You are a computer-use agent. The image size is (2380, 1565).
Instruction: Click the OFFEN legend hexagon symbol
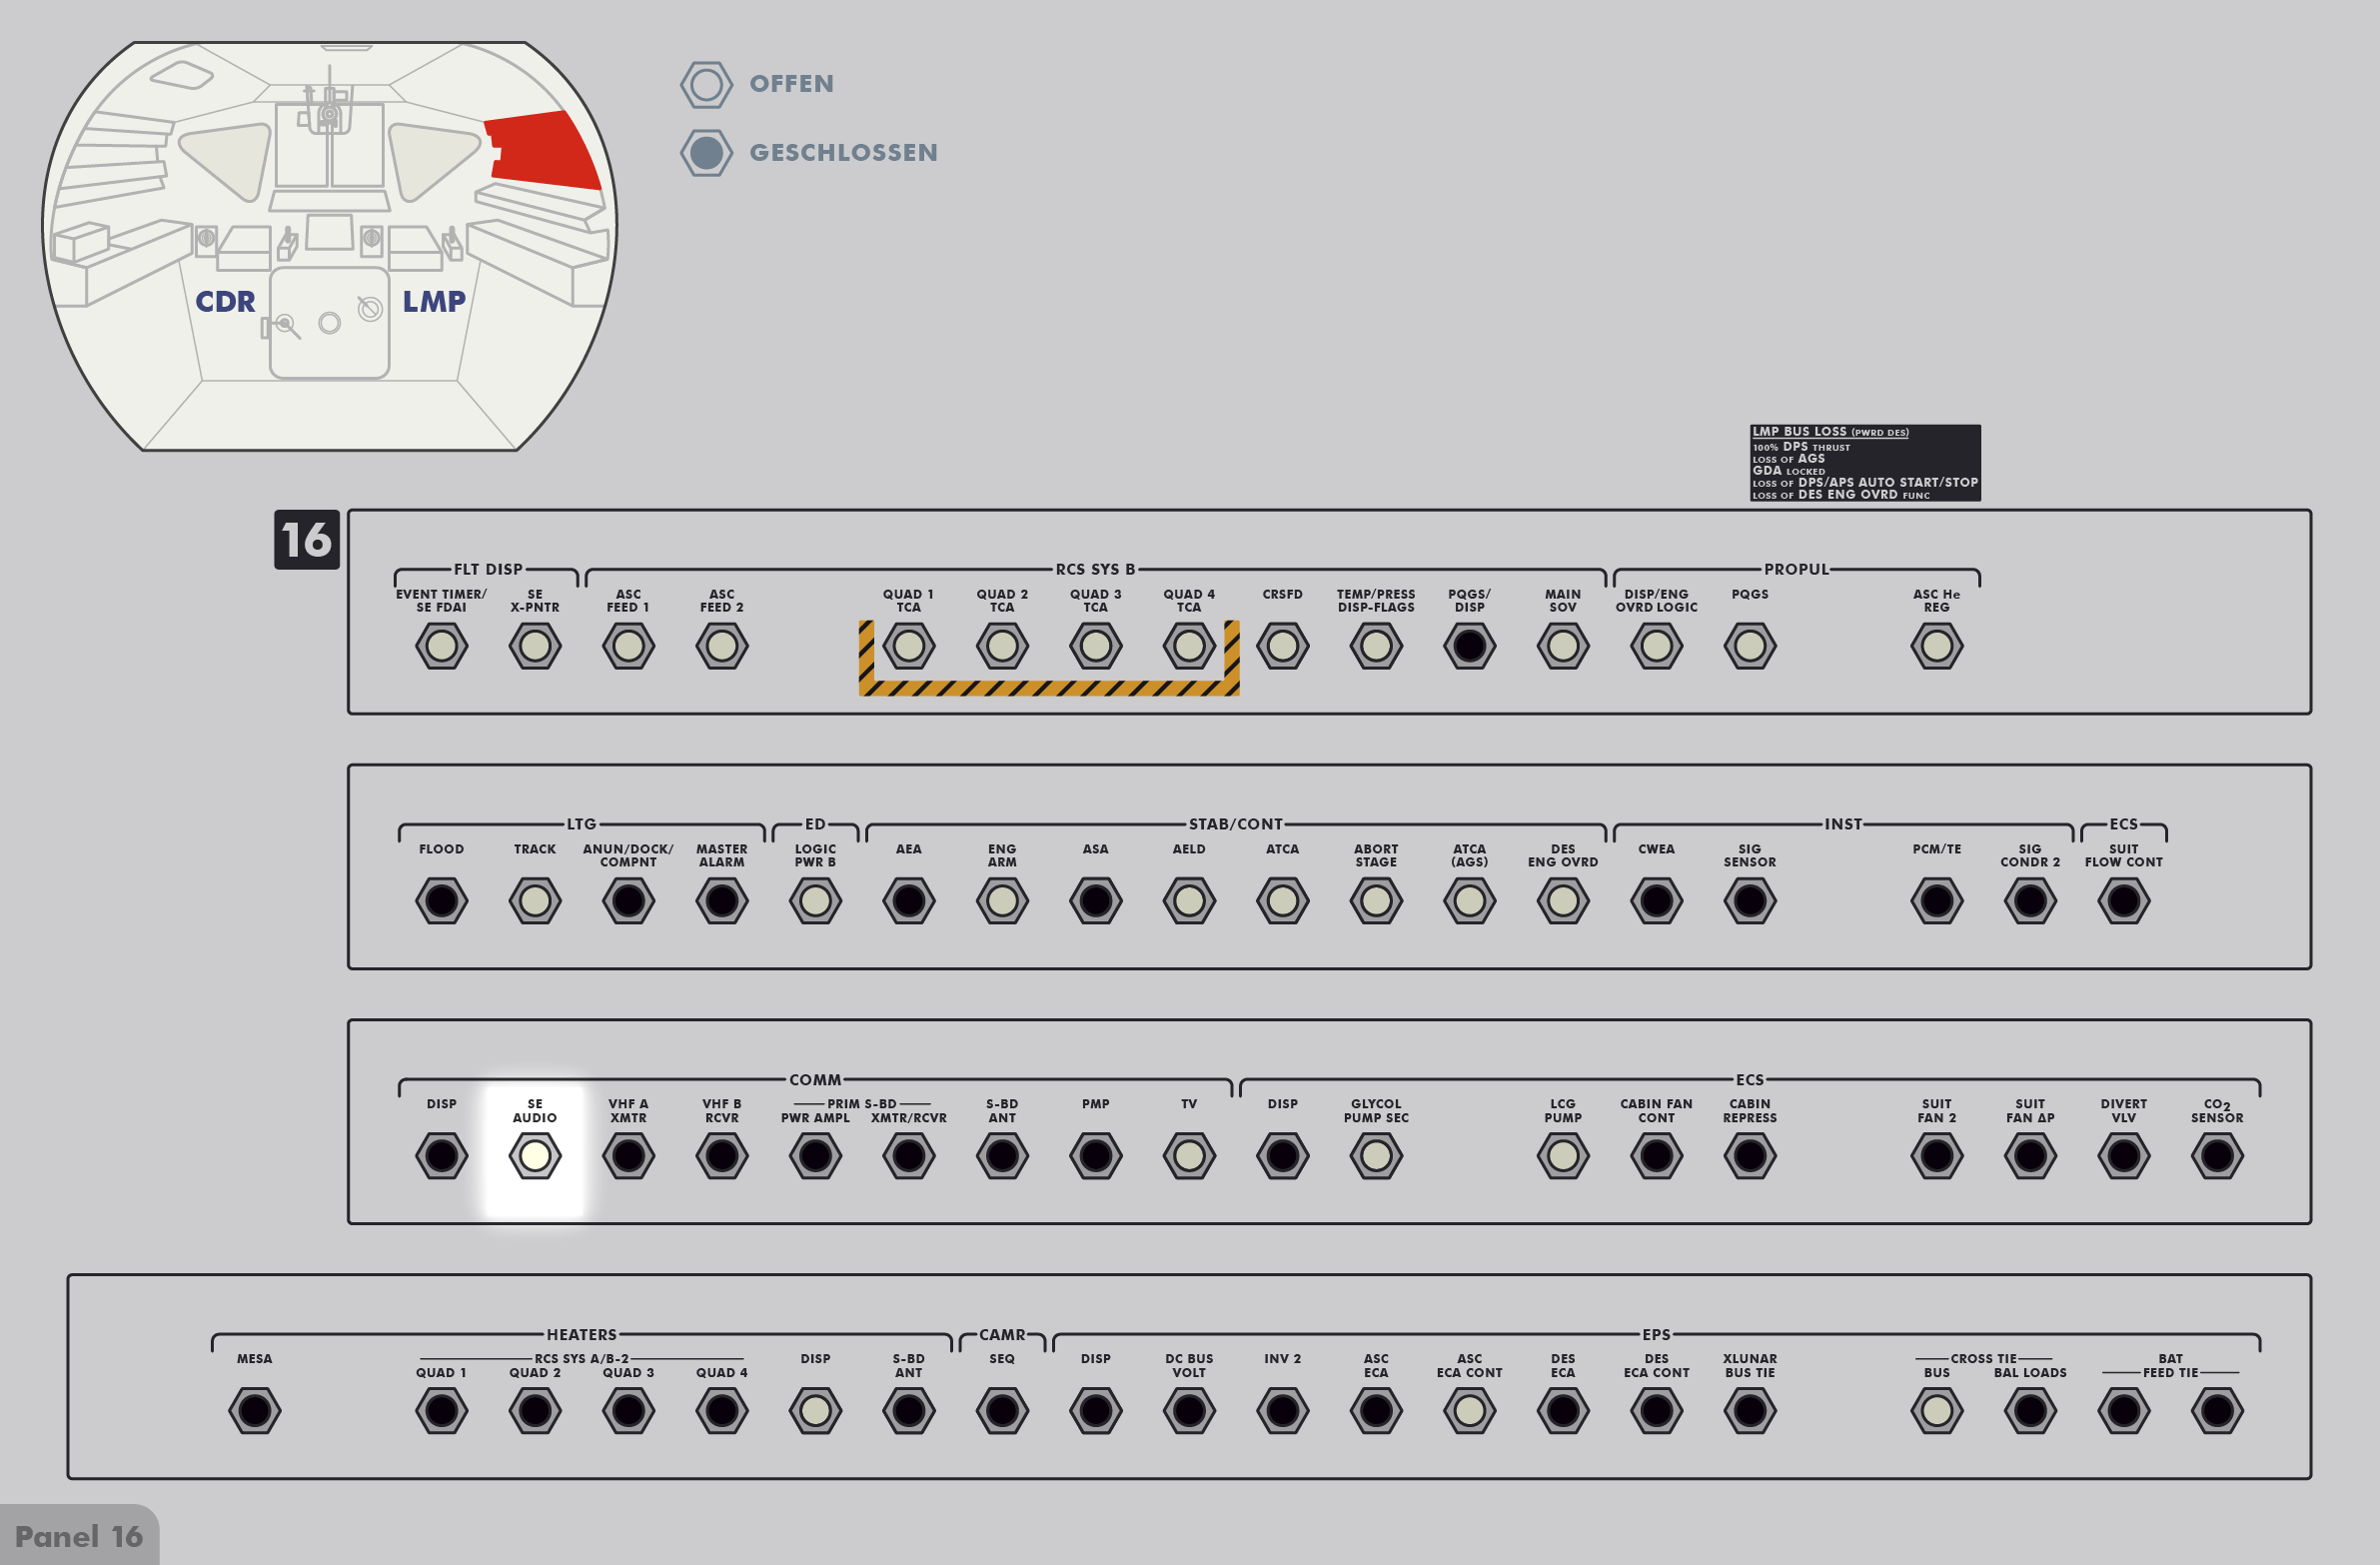point(706,85)
